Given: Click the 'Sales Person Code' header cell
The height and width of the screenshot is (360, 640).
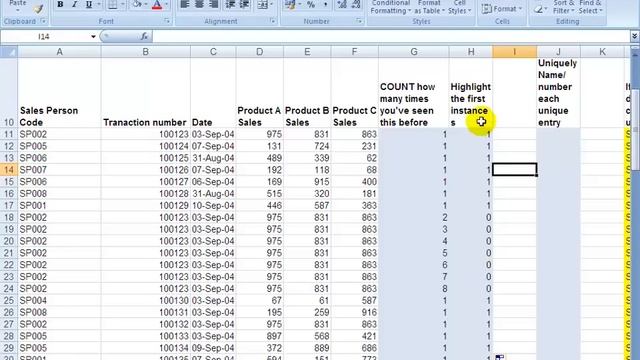Looking at the screenshot, I should [59, 93].
